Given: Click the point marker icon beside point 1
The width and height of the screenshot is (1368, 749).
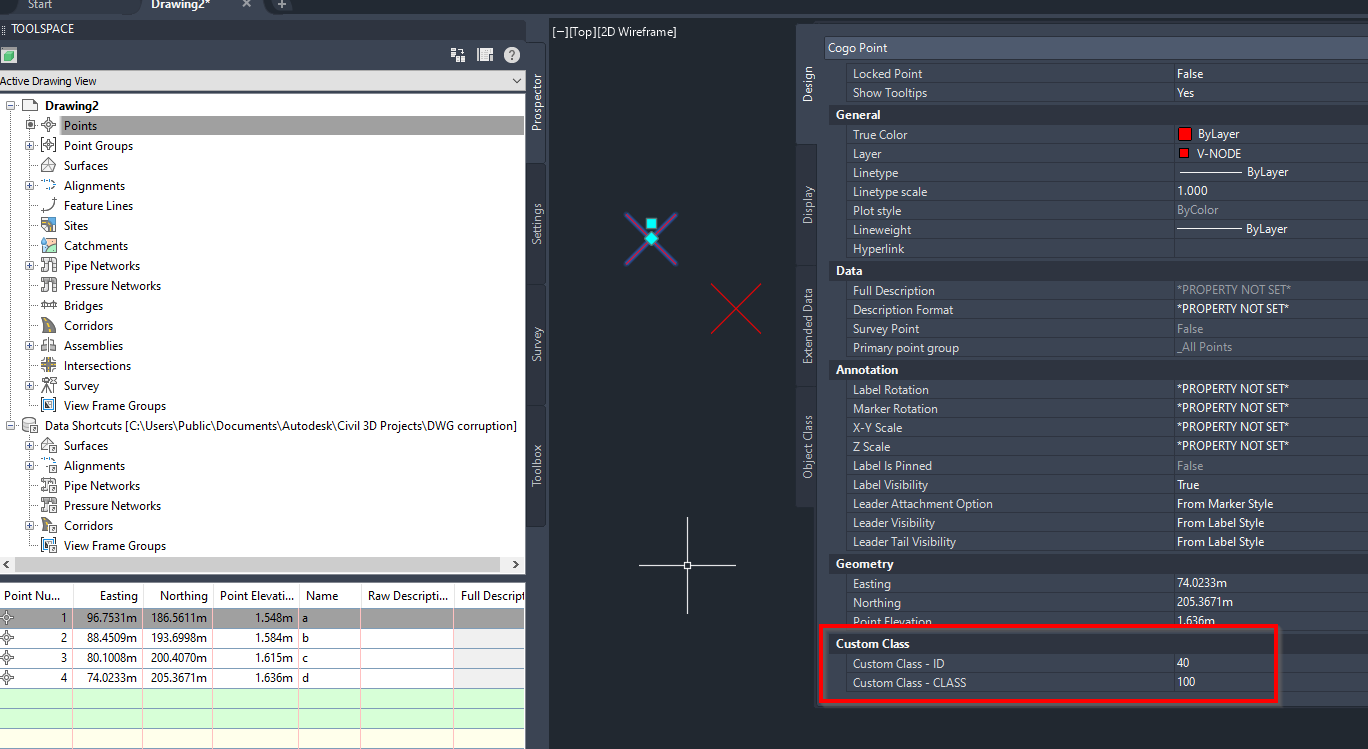Looking at the screenshot, I should pyautogui.click(x=10, y=618).
